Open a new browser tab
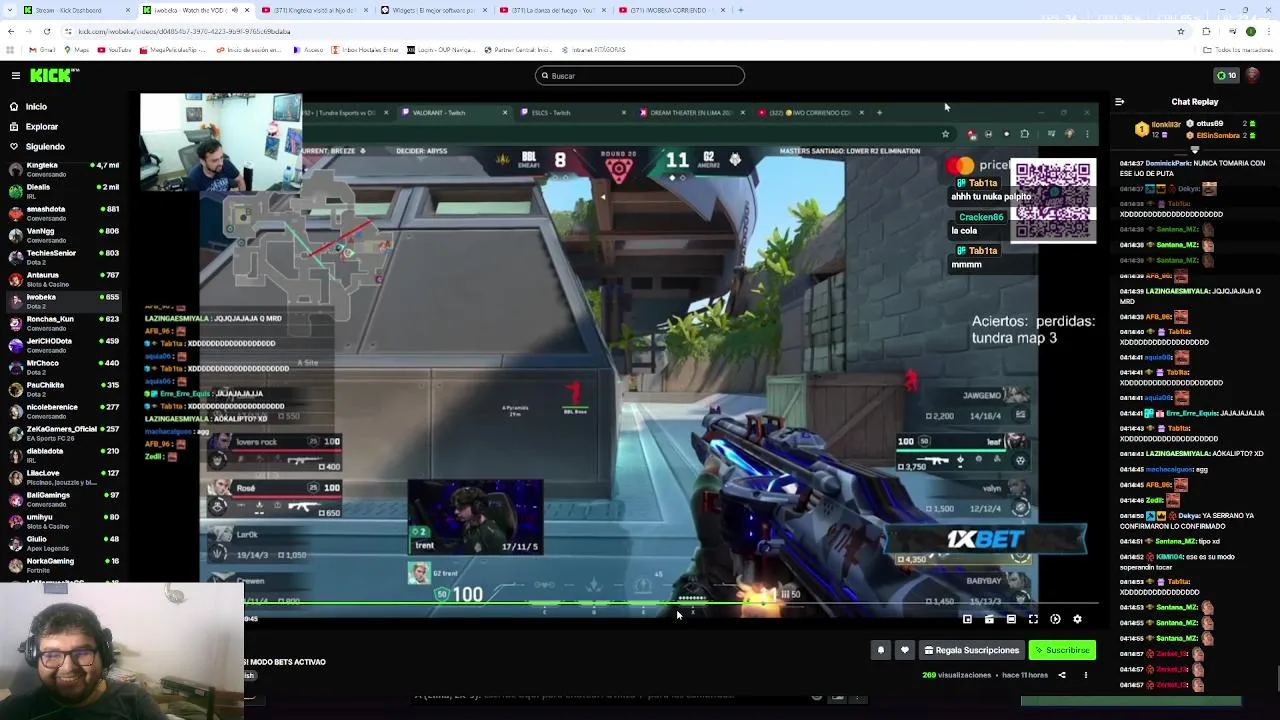Viewport: 1280px width, 720px height. coord(740,10)
